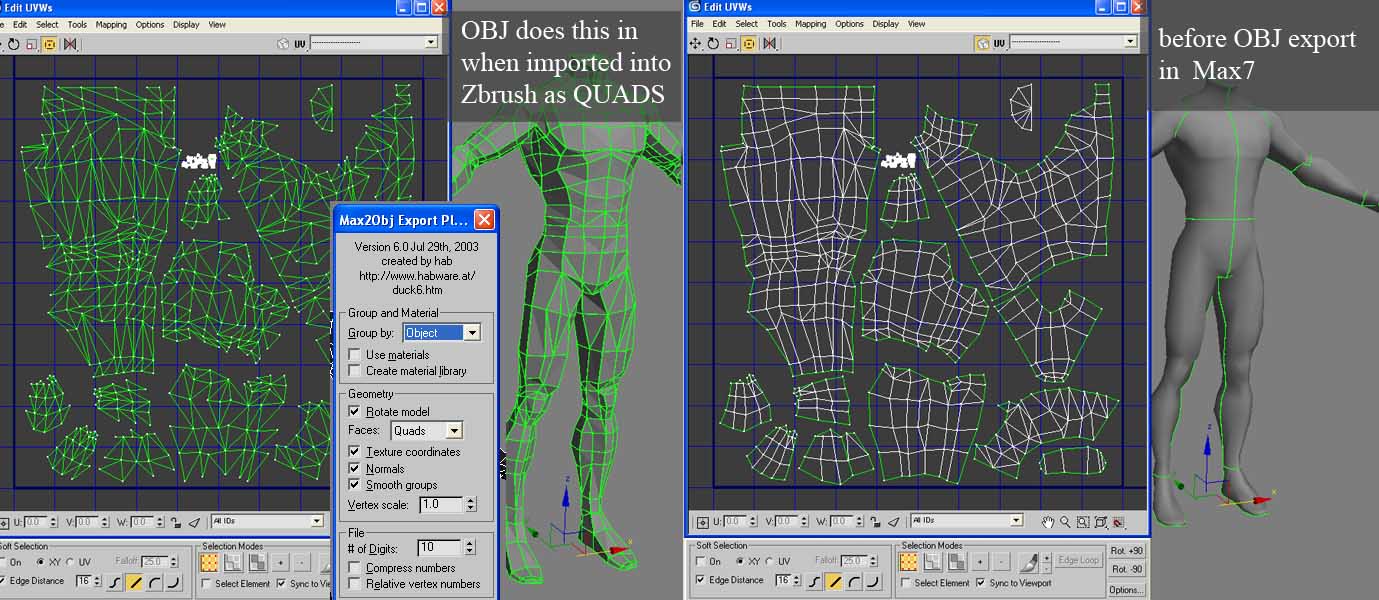The height and width of the screenshot is (600, 1379).
Task: Click Zoom Extents tool in right window
Action: pyautogui.click(x=1100, y=522)
